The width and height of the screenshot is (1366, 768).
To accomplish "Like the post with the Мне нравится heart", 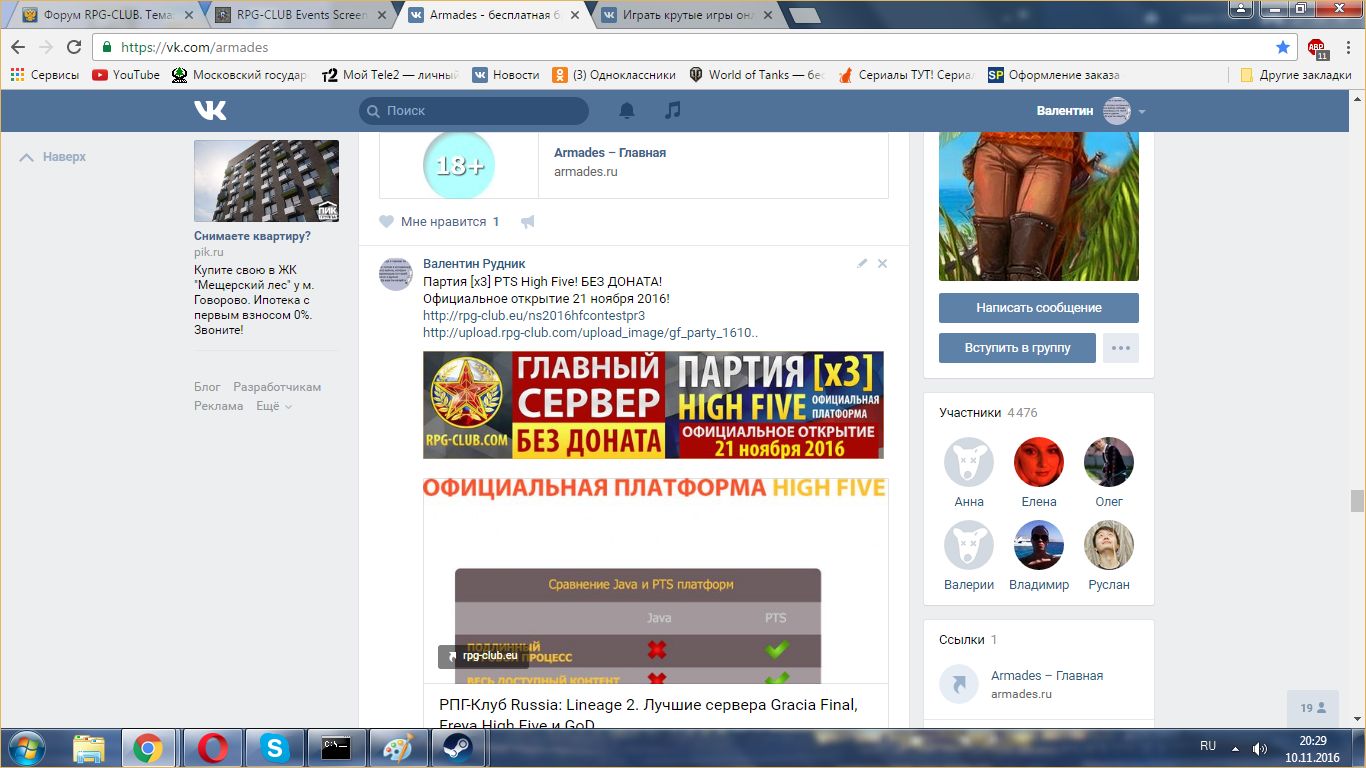I will coord(439,222).
